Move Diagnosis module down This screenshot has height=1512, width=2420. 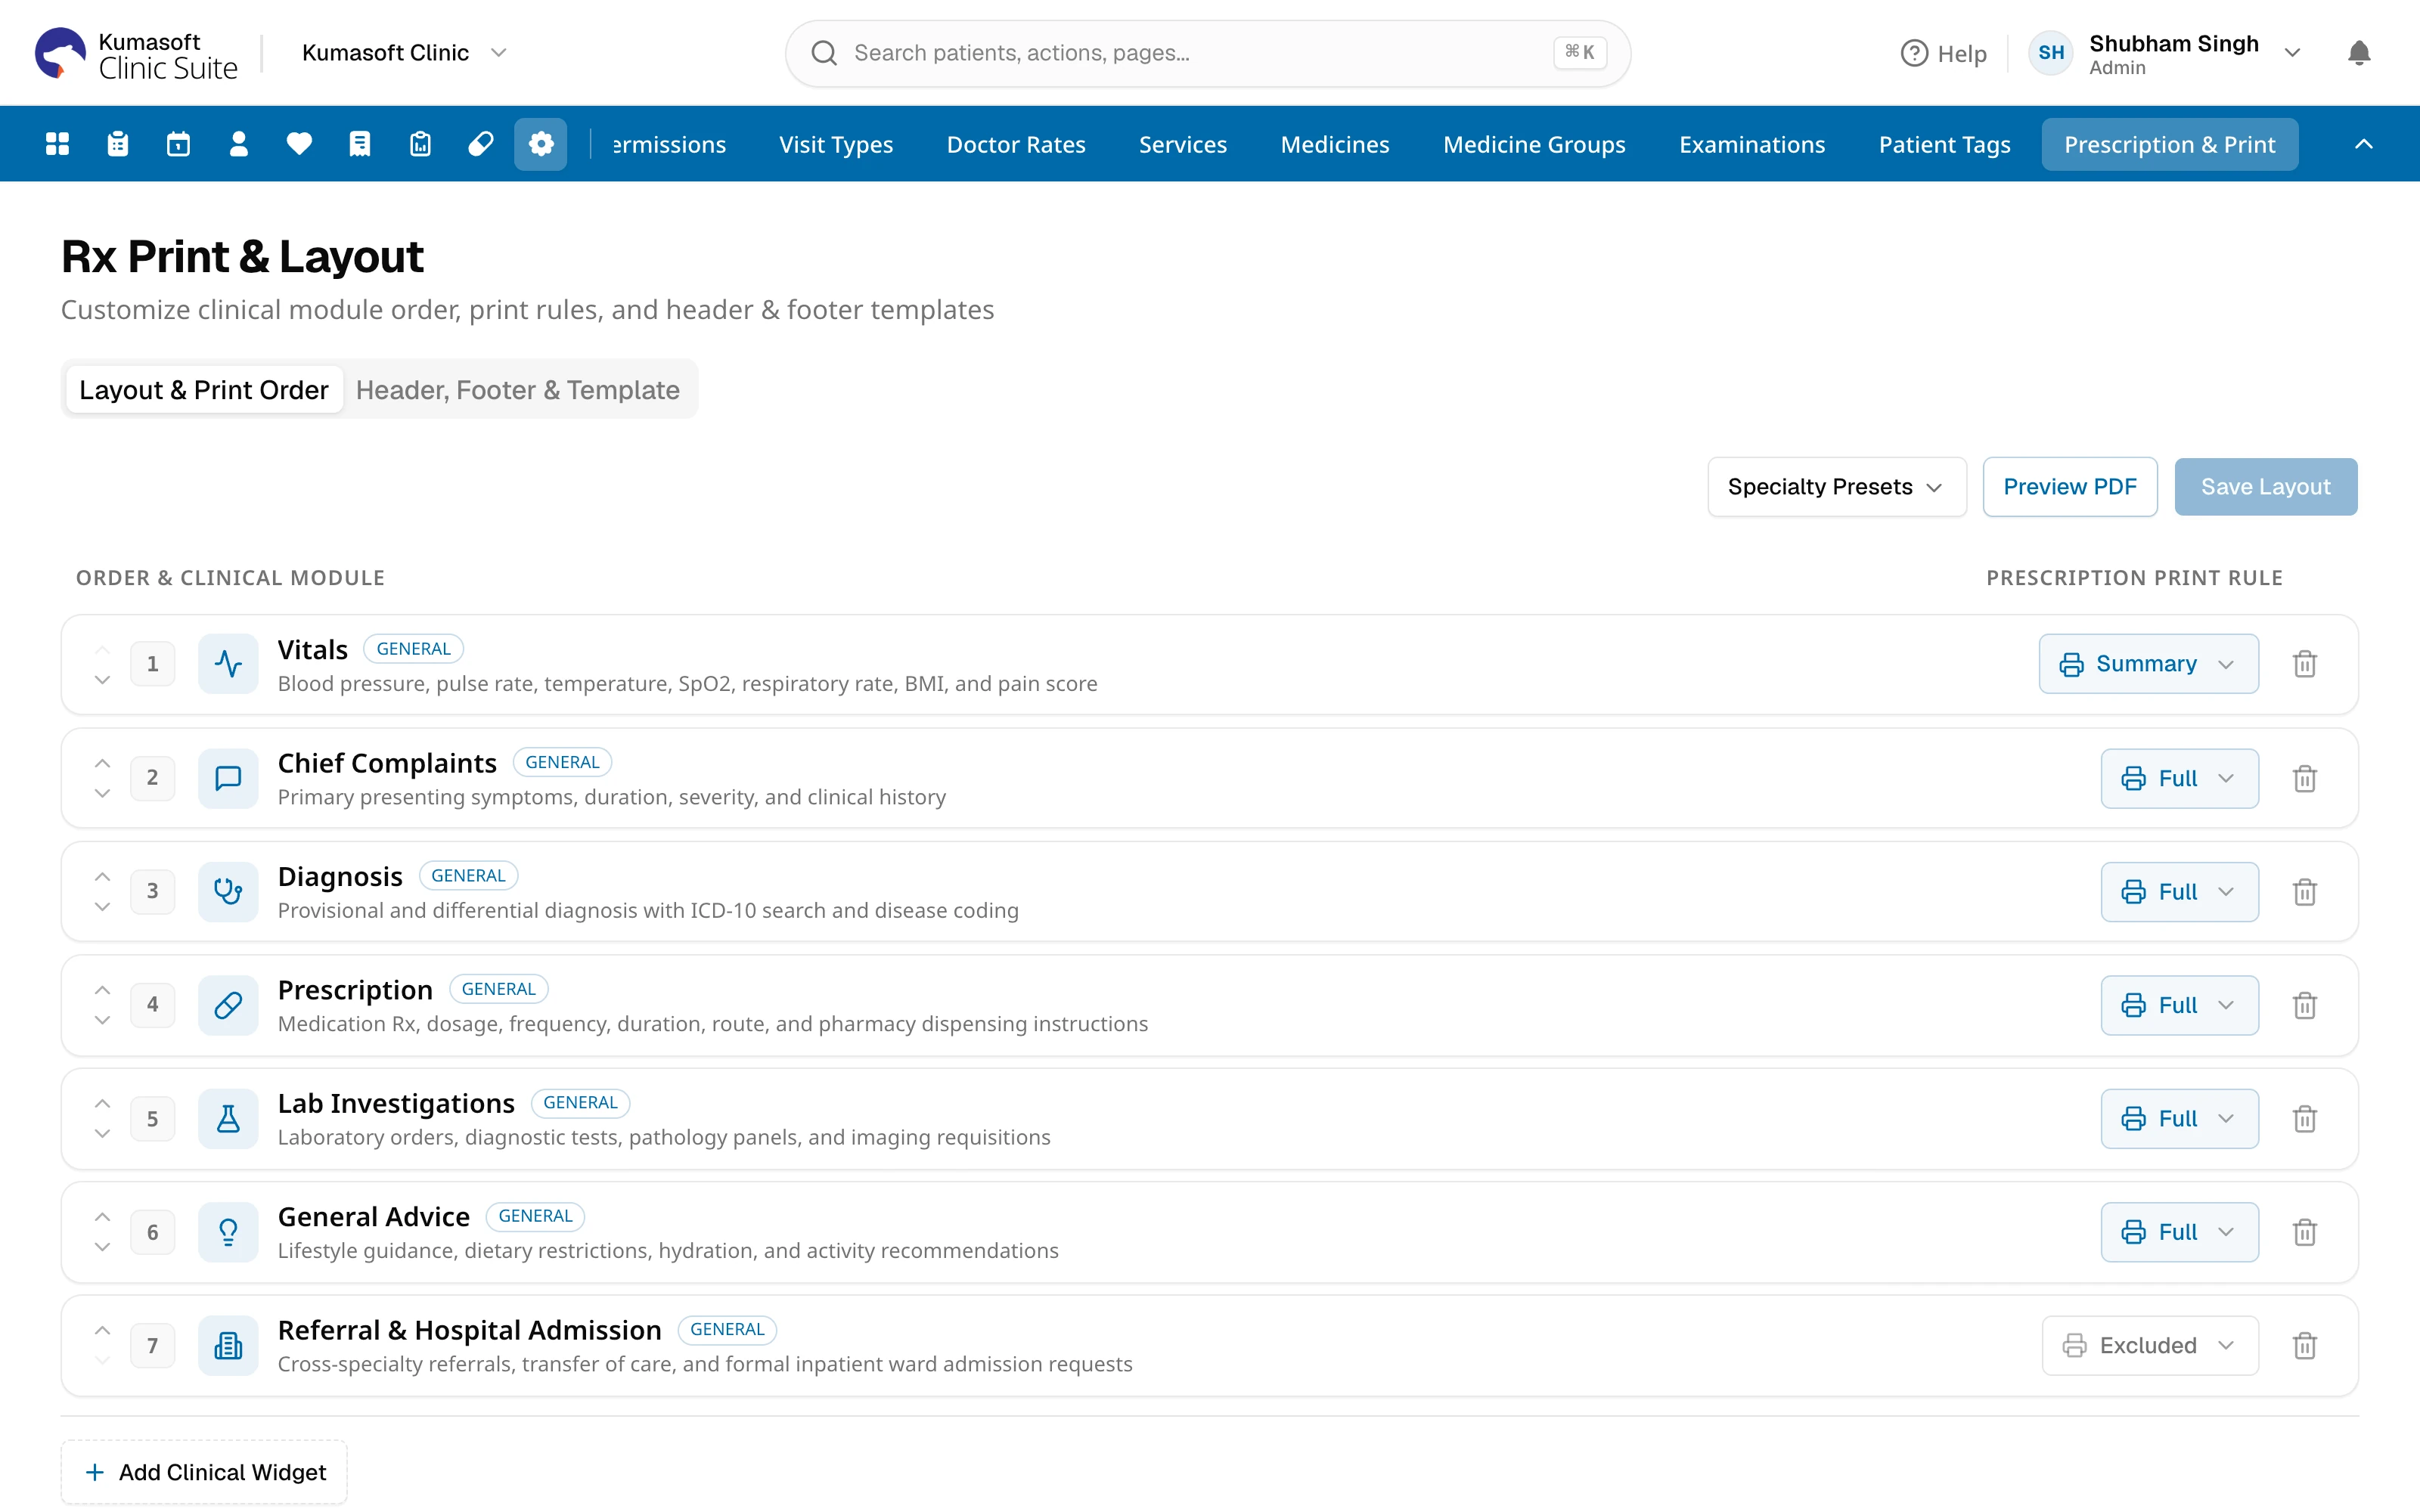coord(102,907)
